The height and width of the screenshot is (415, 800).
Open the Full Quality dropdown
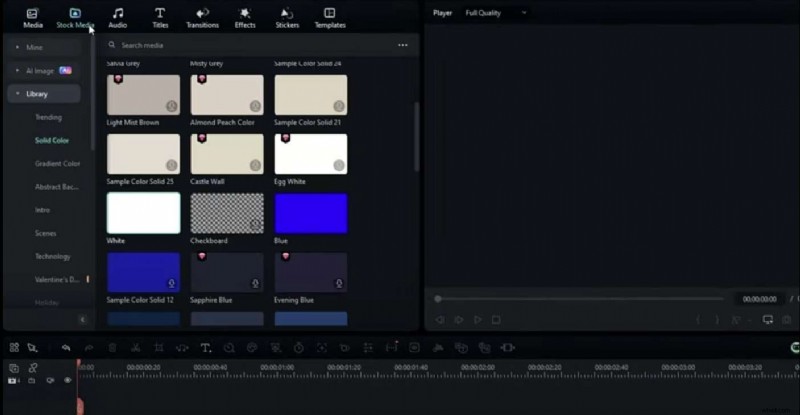(x=496, y=13)
